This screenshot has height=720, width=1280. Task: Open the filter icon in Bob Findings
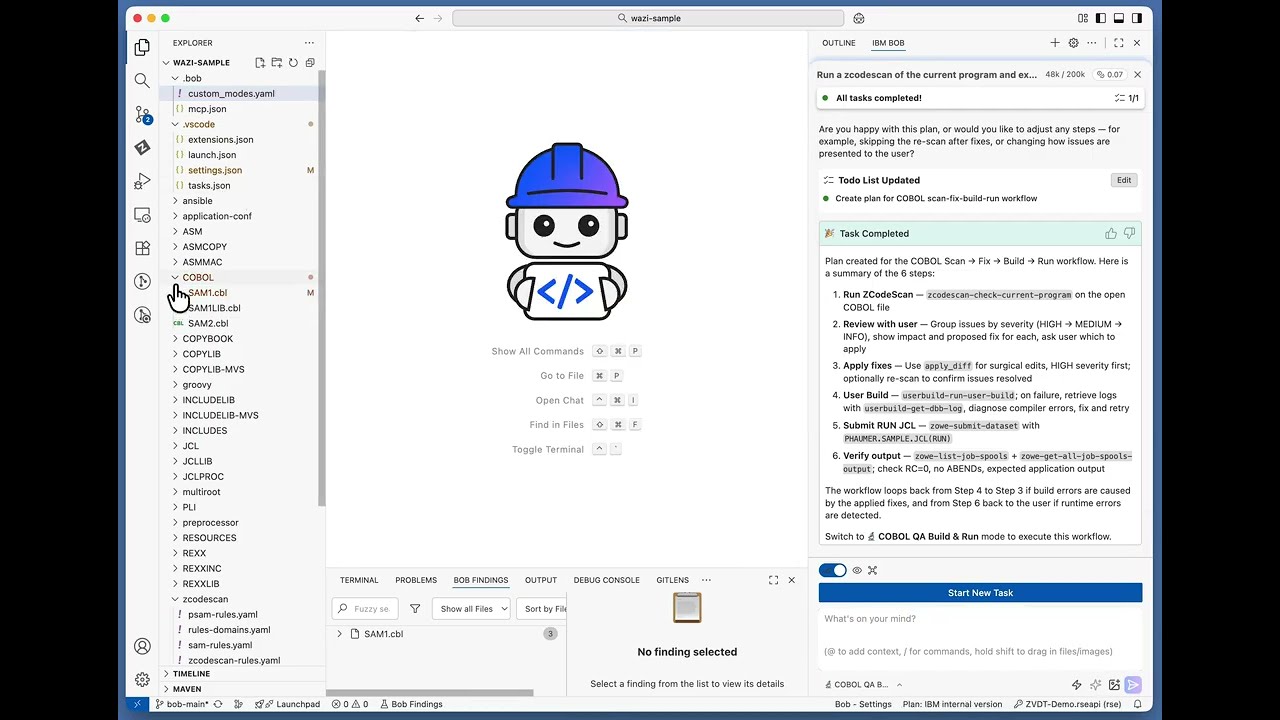tap(415, 608)
